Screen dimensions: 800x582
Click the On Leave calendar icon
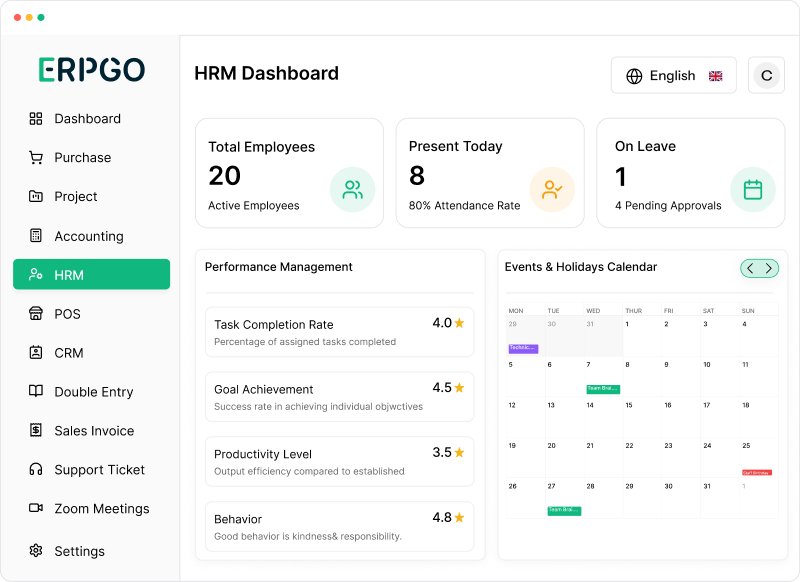tap(753, 190)
